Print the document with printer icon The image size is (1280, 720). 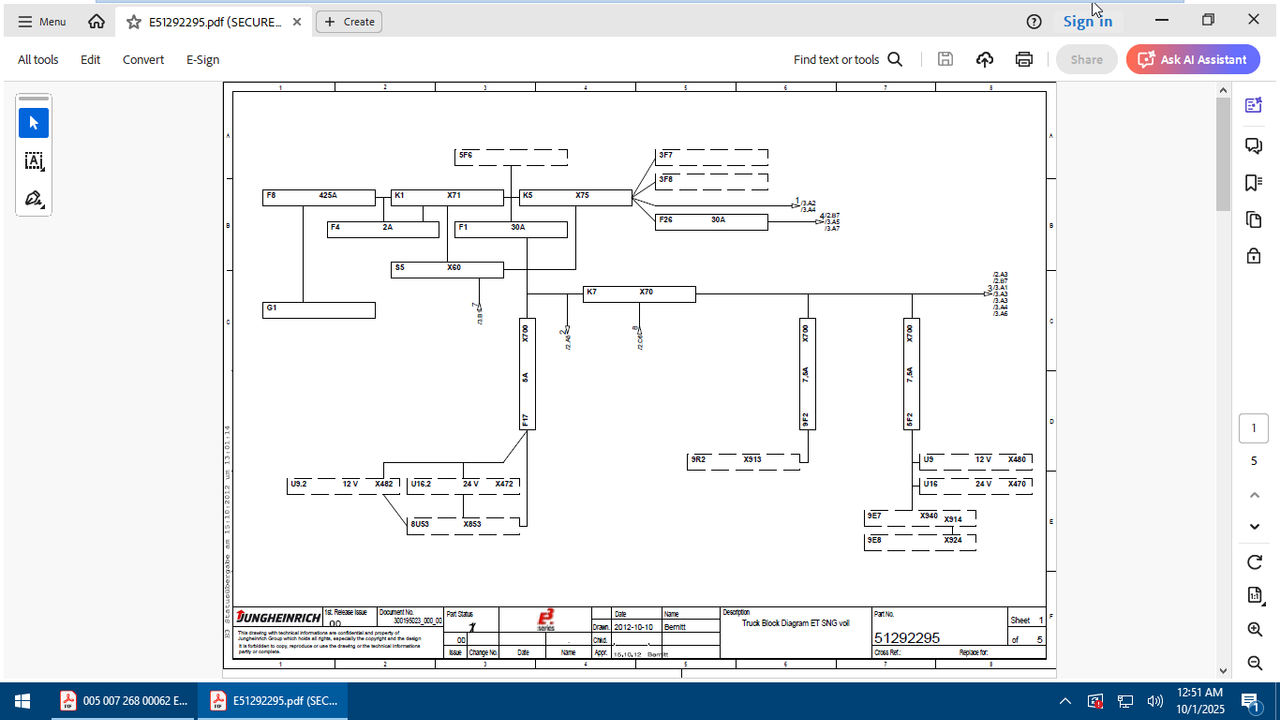click(1024, 59)
